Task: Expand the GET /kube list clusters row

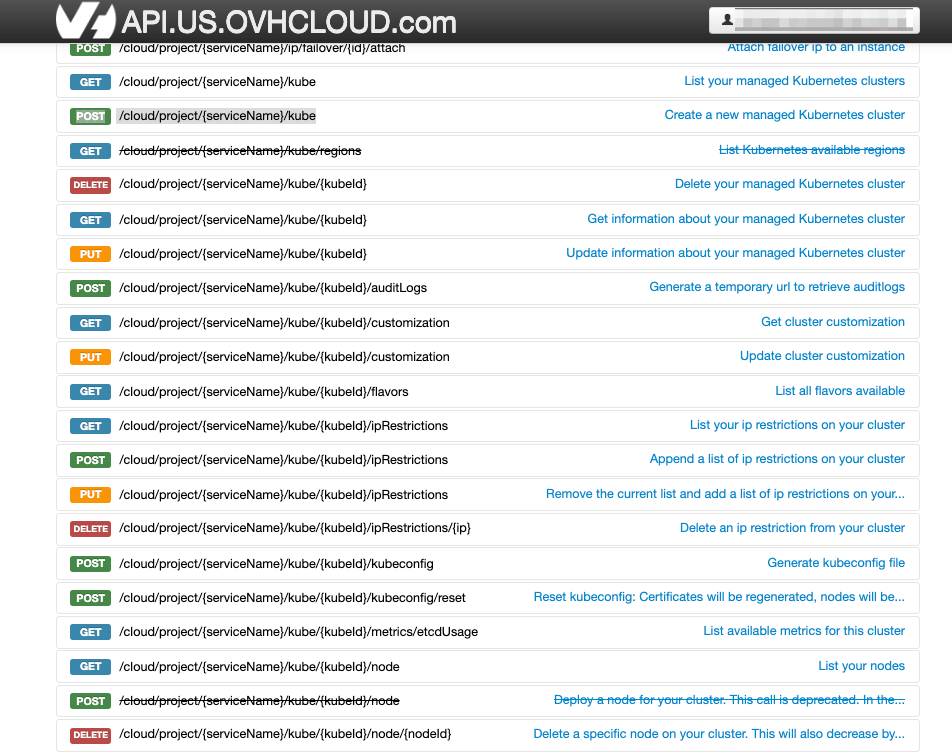Action: point(217,82)
